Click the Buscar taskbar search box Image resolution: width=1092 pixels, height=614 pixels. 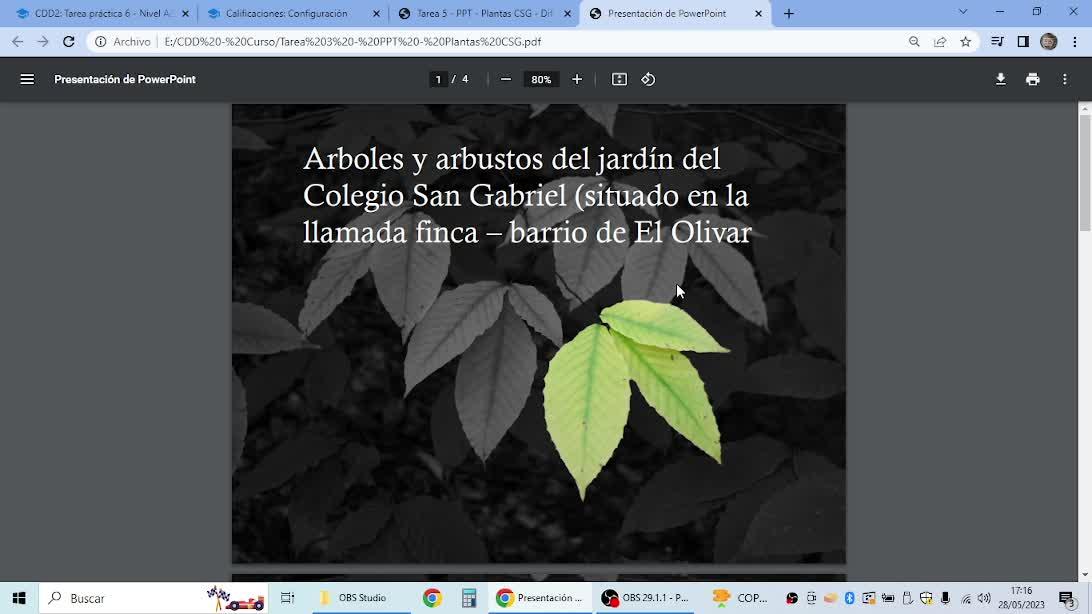(153, 598)
